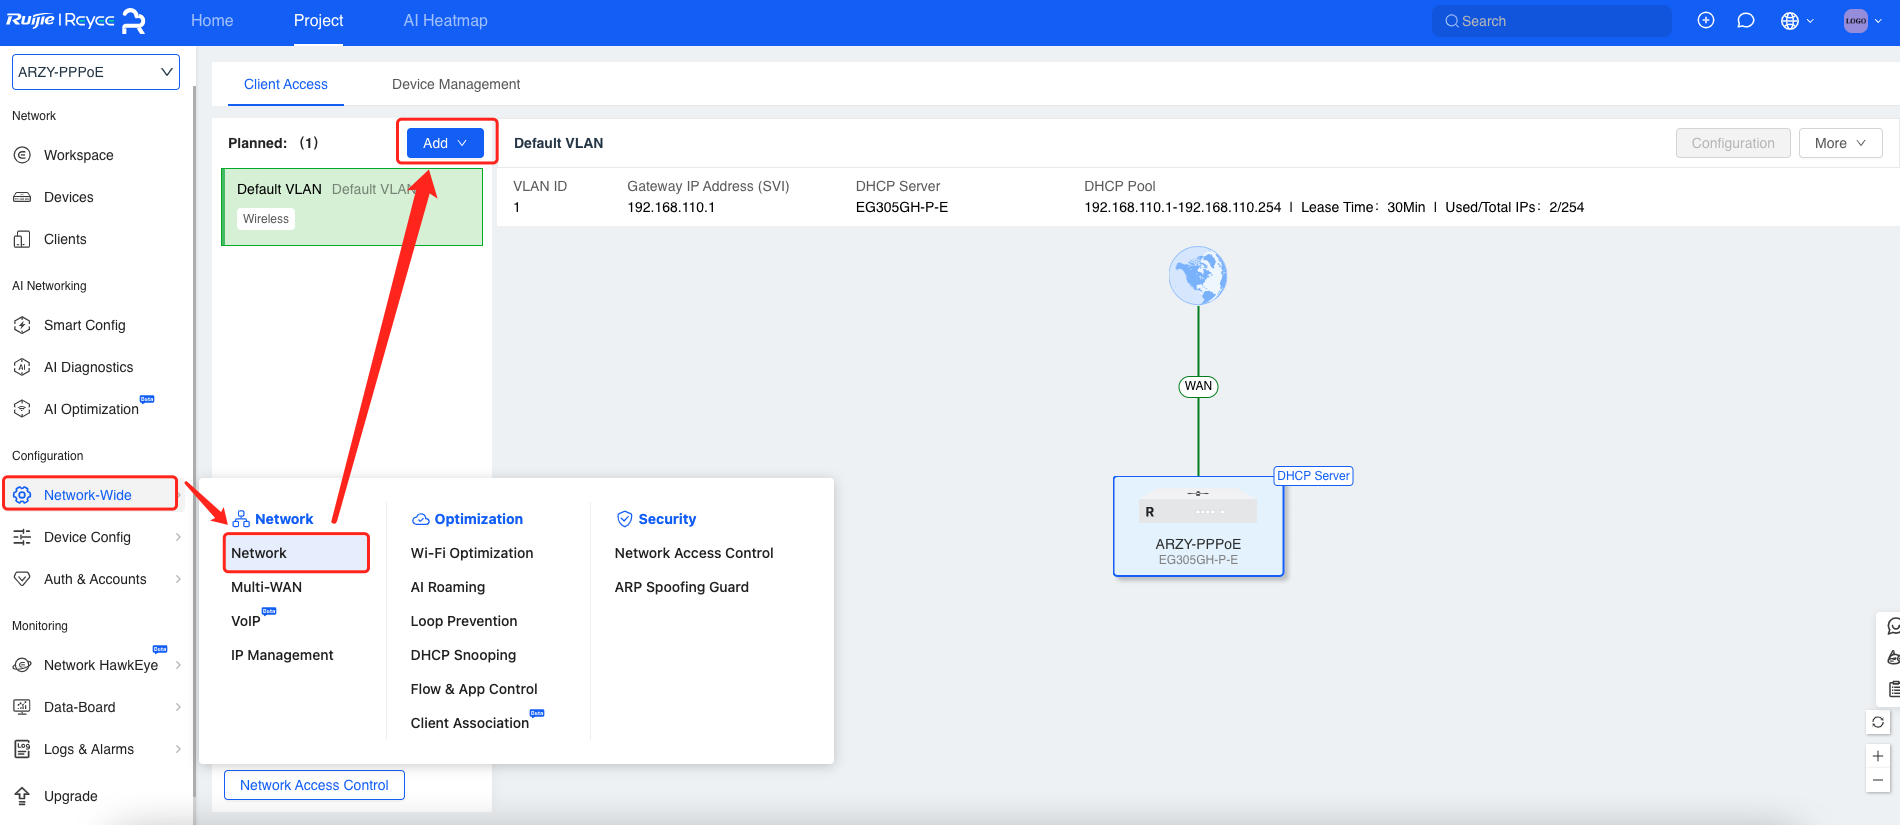Open the chat message icon in header
Screen dimensions: 1900x825
(1746, 20)
